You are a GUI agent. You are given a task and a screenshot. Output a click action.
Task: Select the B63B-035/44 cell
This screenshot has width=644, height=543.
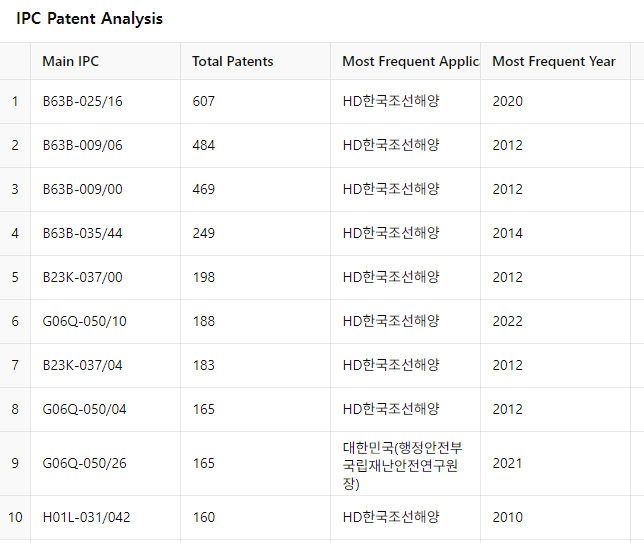point(105,233)
